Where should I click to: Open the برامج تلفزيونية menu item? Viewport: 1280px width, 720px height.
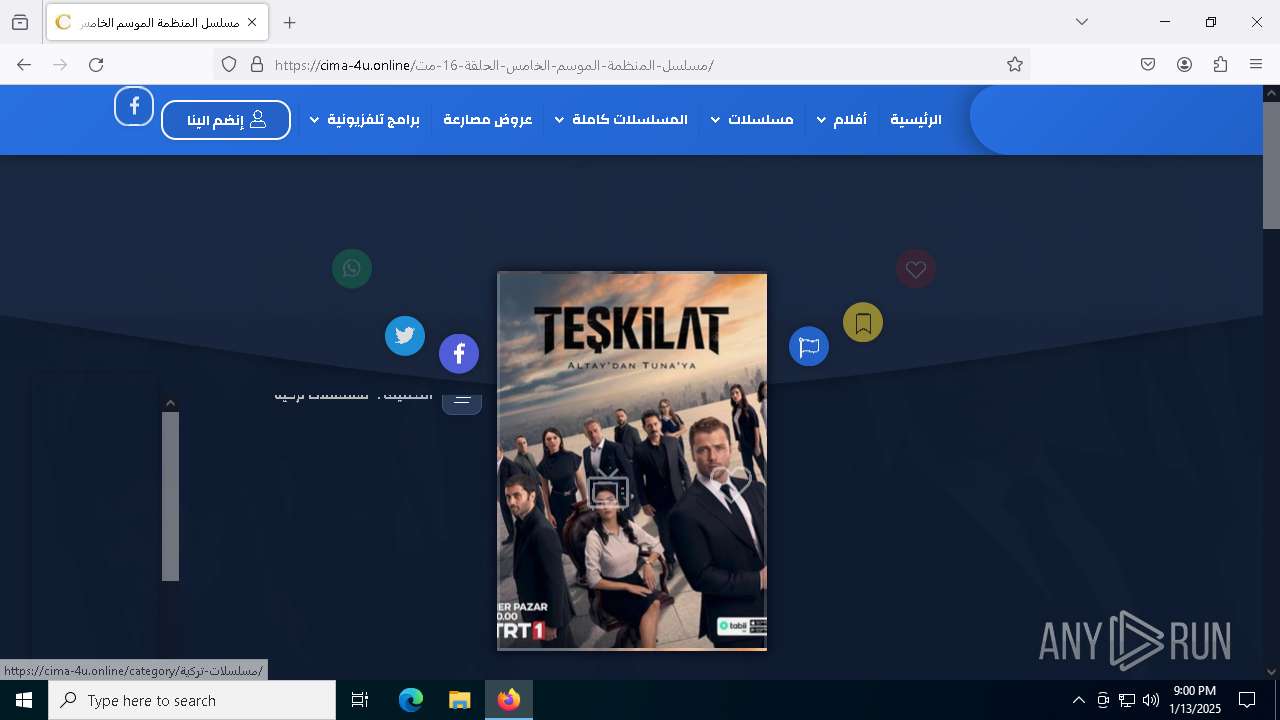coord(373,119)
